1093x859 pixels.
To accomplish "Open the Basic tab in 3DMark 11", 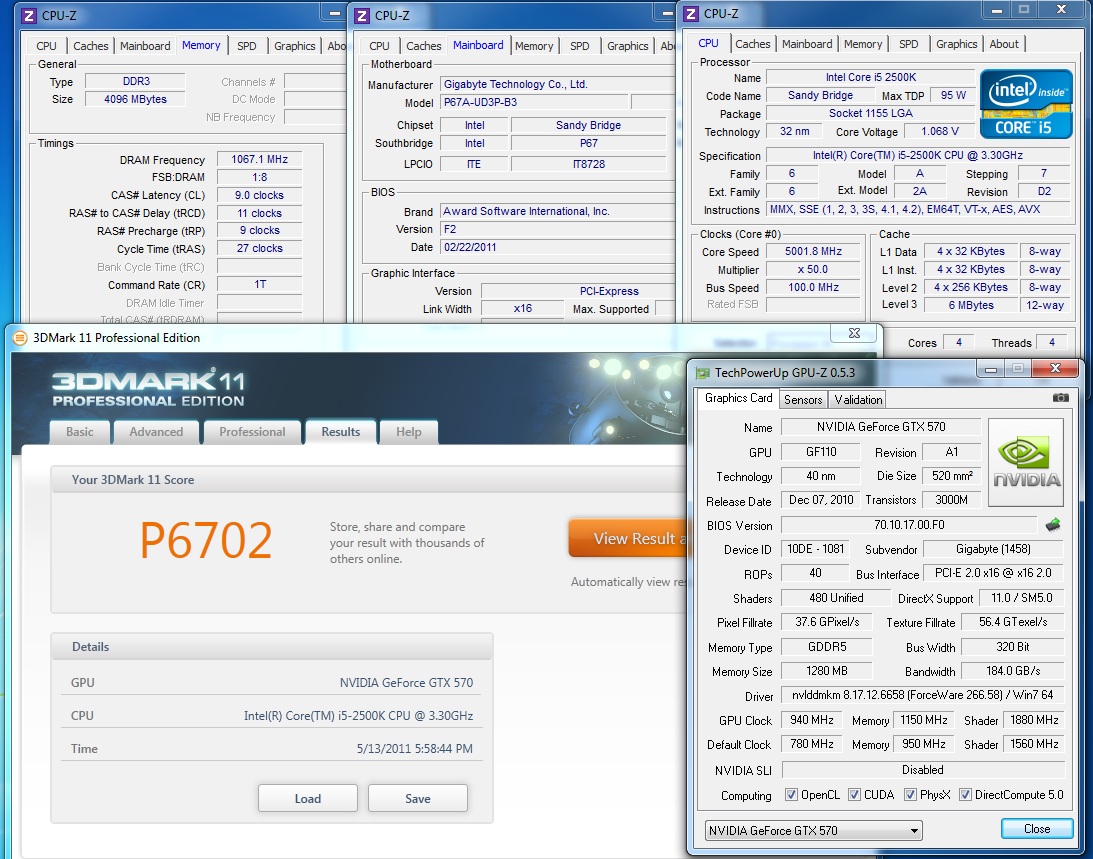I will point(79,432).
